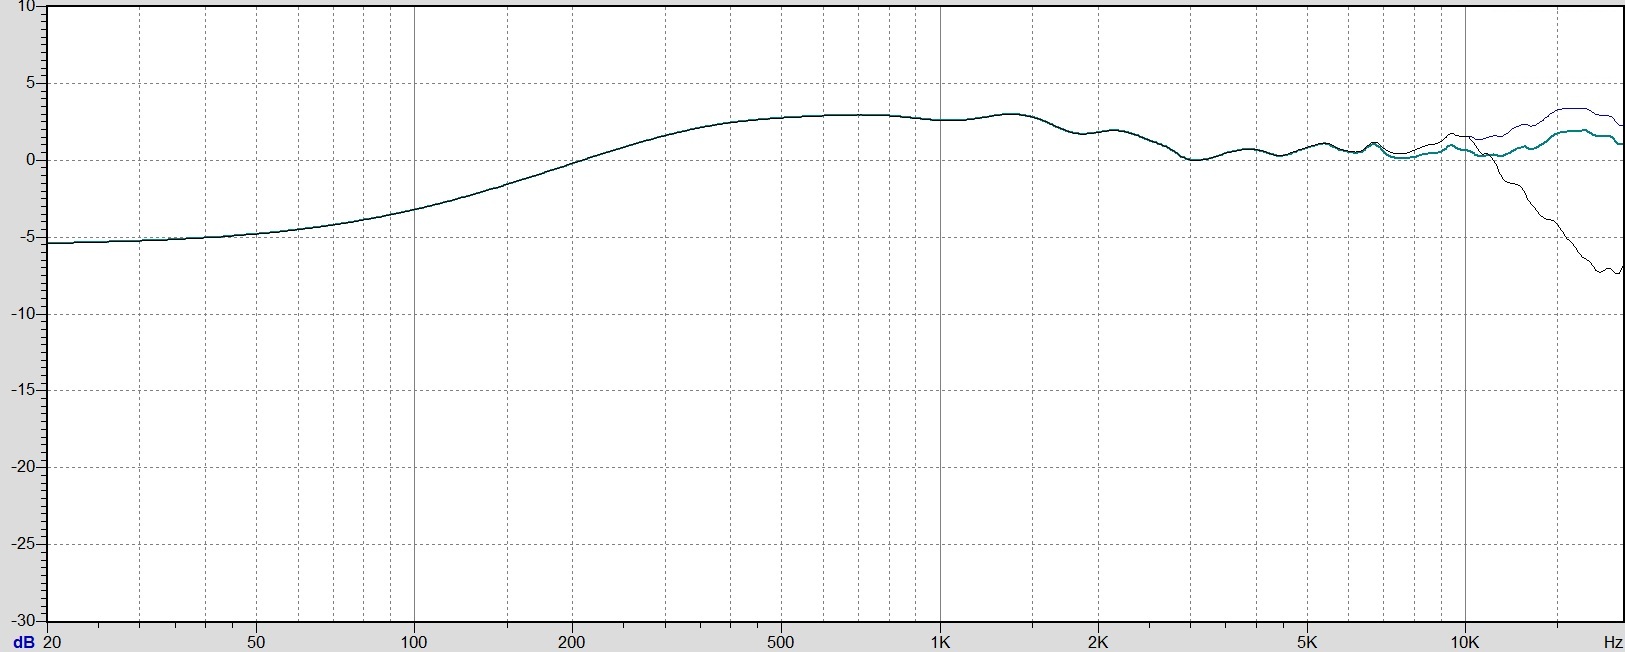
Task: Click the 5K frequency axis label
Action: (x=1307, y=642)
